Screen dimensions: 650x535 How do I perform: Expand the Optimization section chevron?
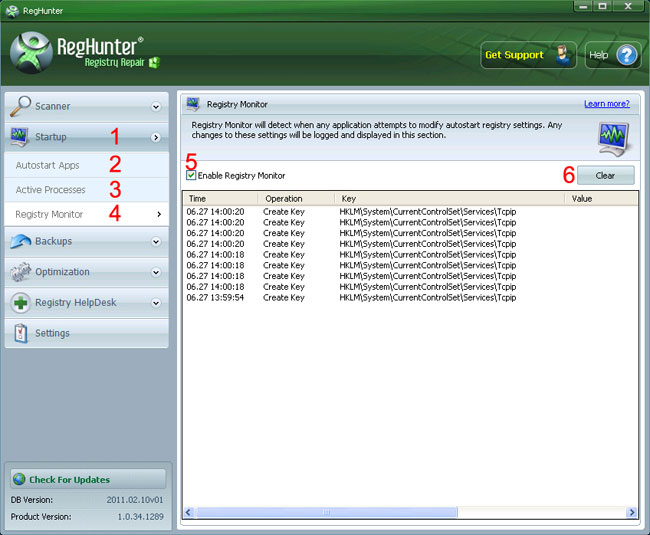pos(156,272)
